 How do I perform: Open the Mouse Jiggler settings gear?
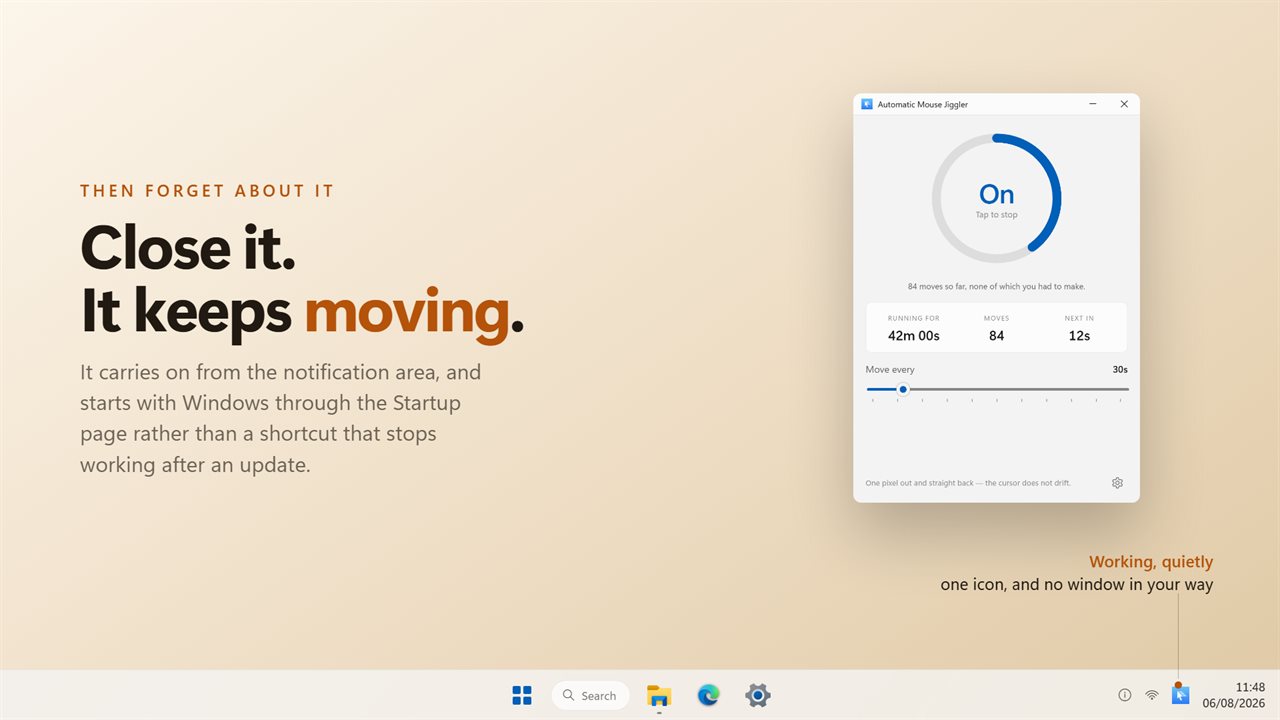(x=1117, y=483)
